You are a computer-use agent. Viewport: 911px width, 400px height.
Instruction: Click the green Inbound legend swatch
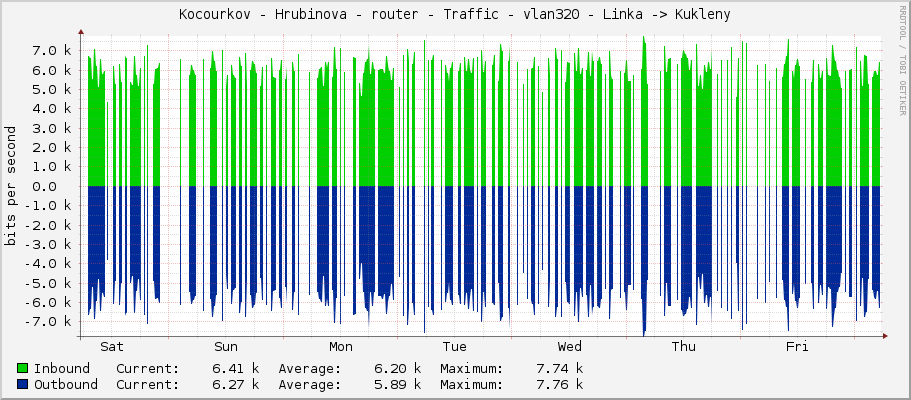23,368
